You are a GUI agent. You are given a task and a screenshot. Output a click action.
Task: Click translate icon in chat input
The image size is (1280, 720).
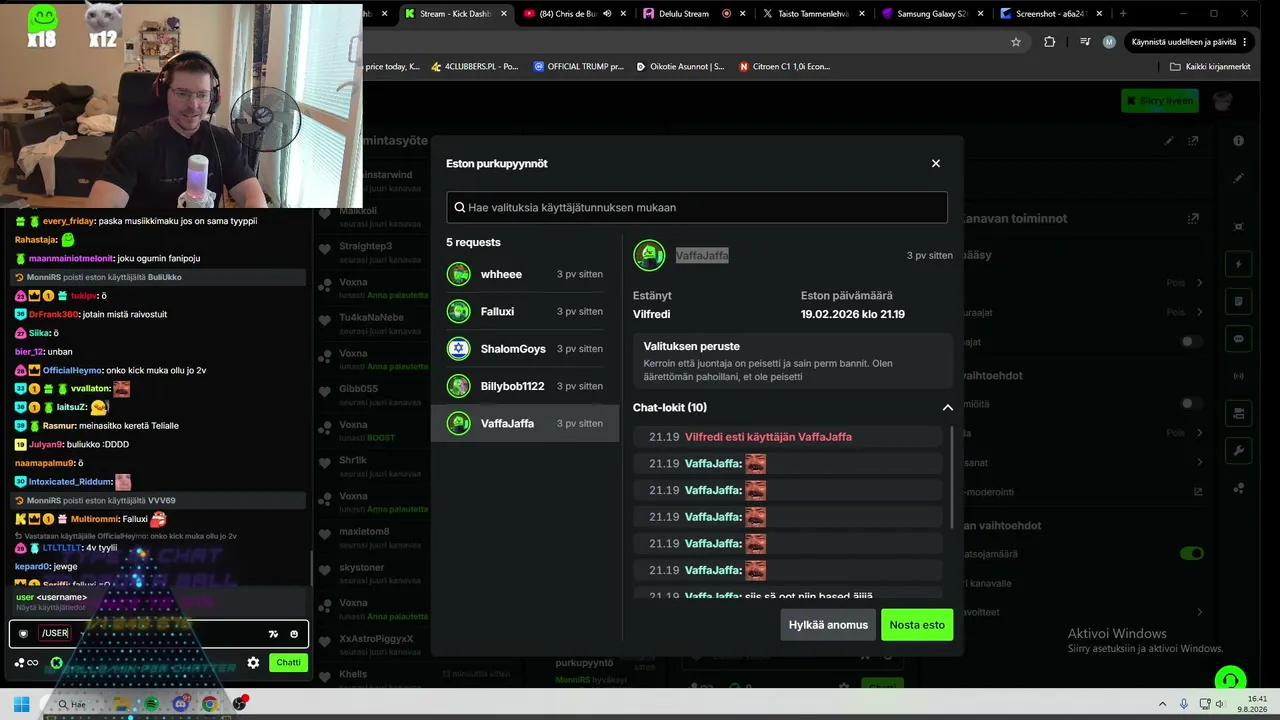click(273, 634)
